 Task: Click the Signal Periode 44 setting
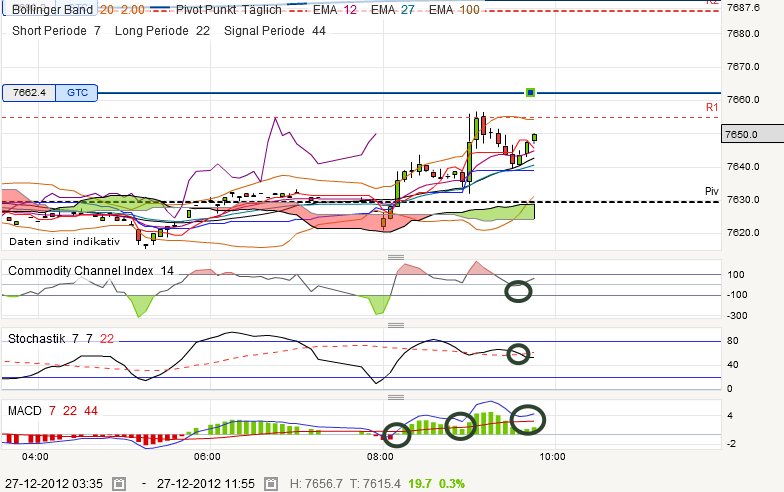tap(274, 31)
